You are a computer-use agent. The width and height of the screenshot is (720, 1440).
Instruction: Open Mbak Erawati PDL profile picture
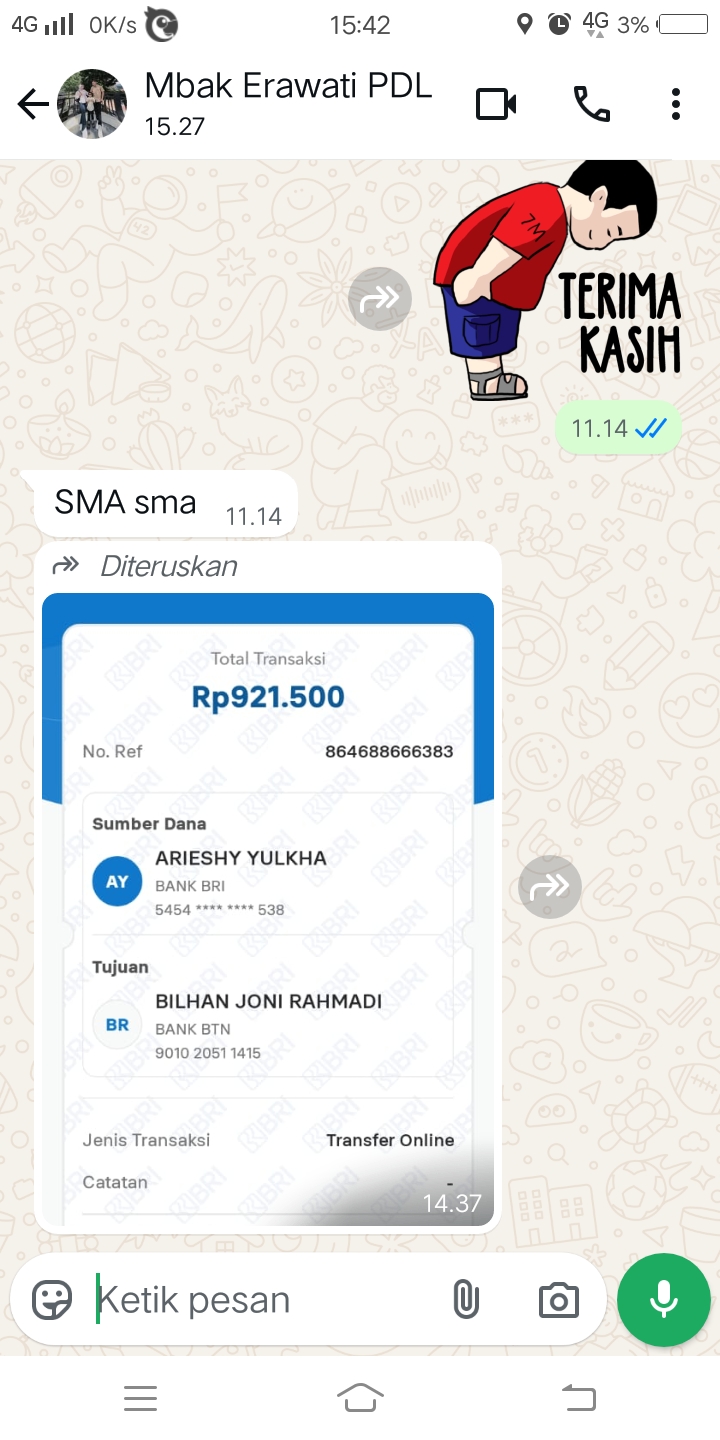(92, 104)
